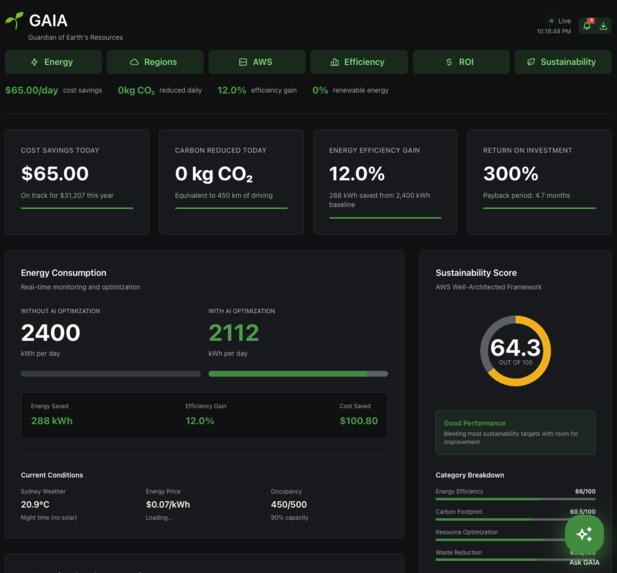Image resolution: width=617 pixels, height=573 pixels.
Task: Open the AWS tab
Action: click(x=257, y=62)
